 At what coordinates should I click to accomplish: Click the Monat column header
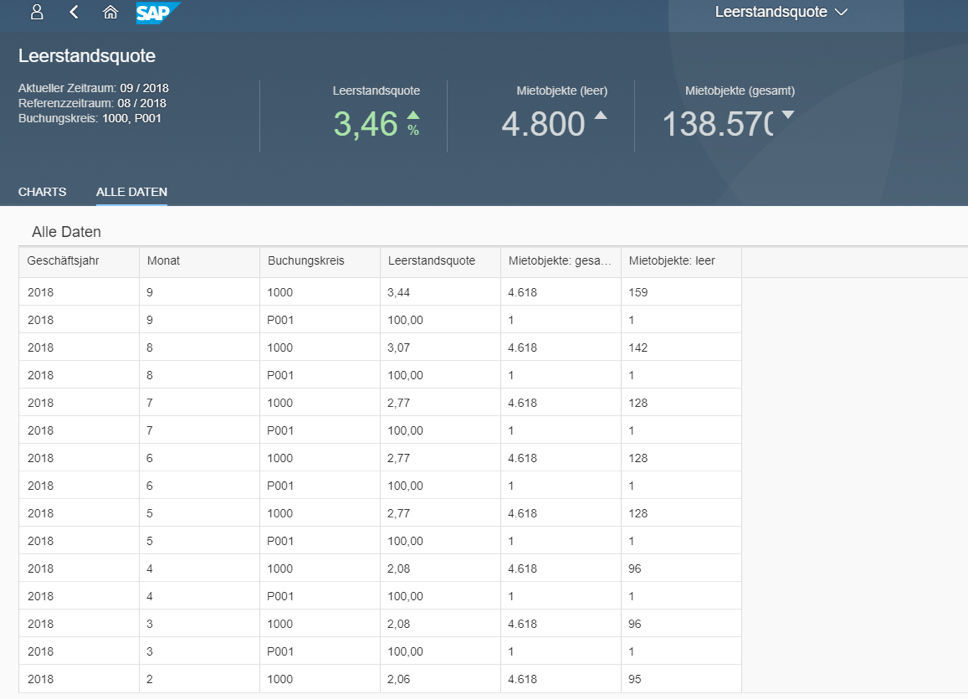pyautogui.click(x=199, y=261)
